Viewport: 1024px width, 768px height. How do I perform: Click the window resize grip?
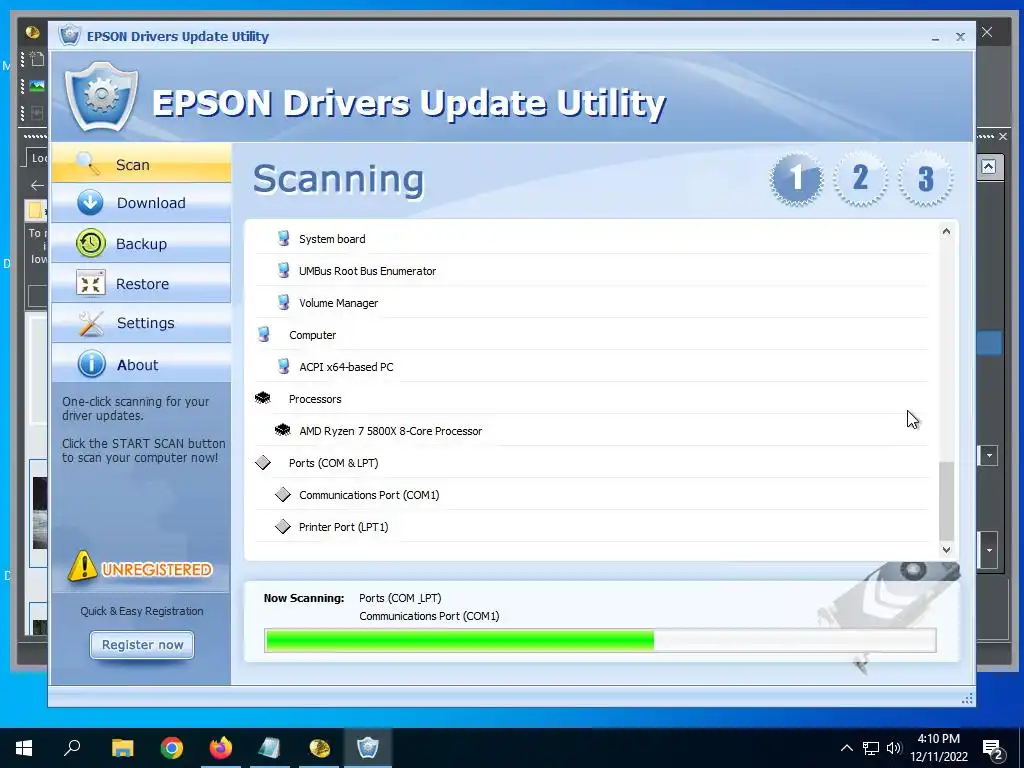click(x=967, y=699)
